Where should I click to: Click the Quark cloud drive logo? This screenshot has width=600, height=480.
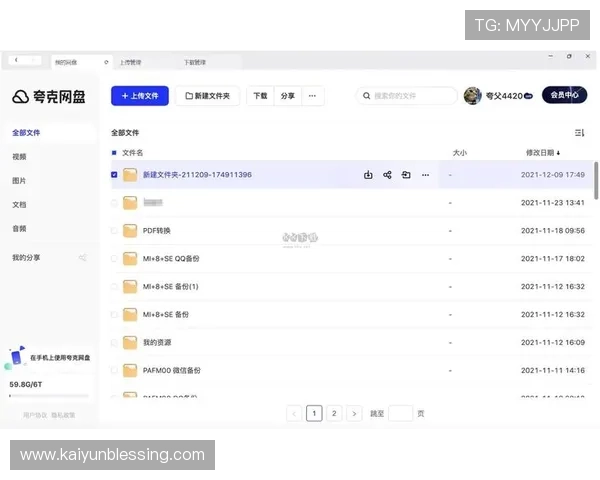point(49,97)
